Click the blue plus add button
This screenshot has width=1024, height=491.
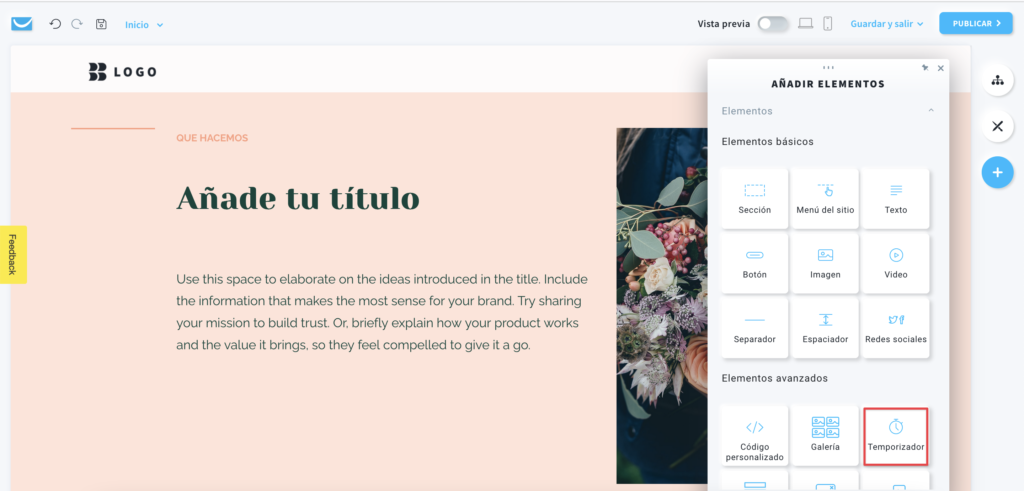tap(997, 172)
